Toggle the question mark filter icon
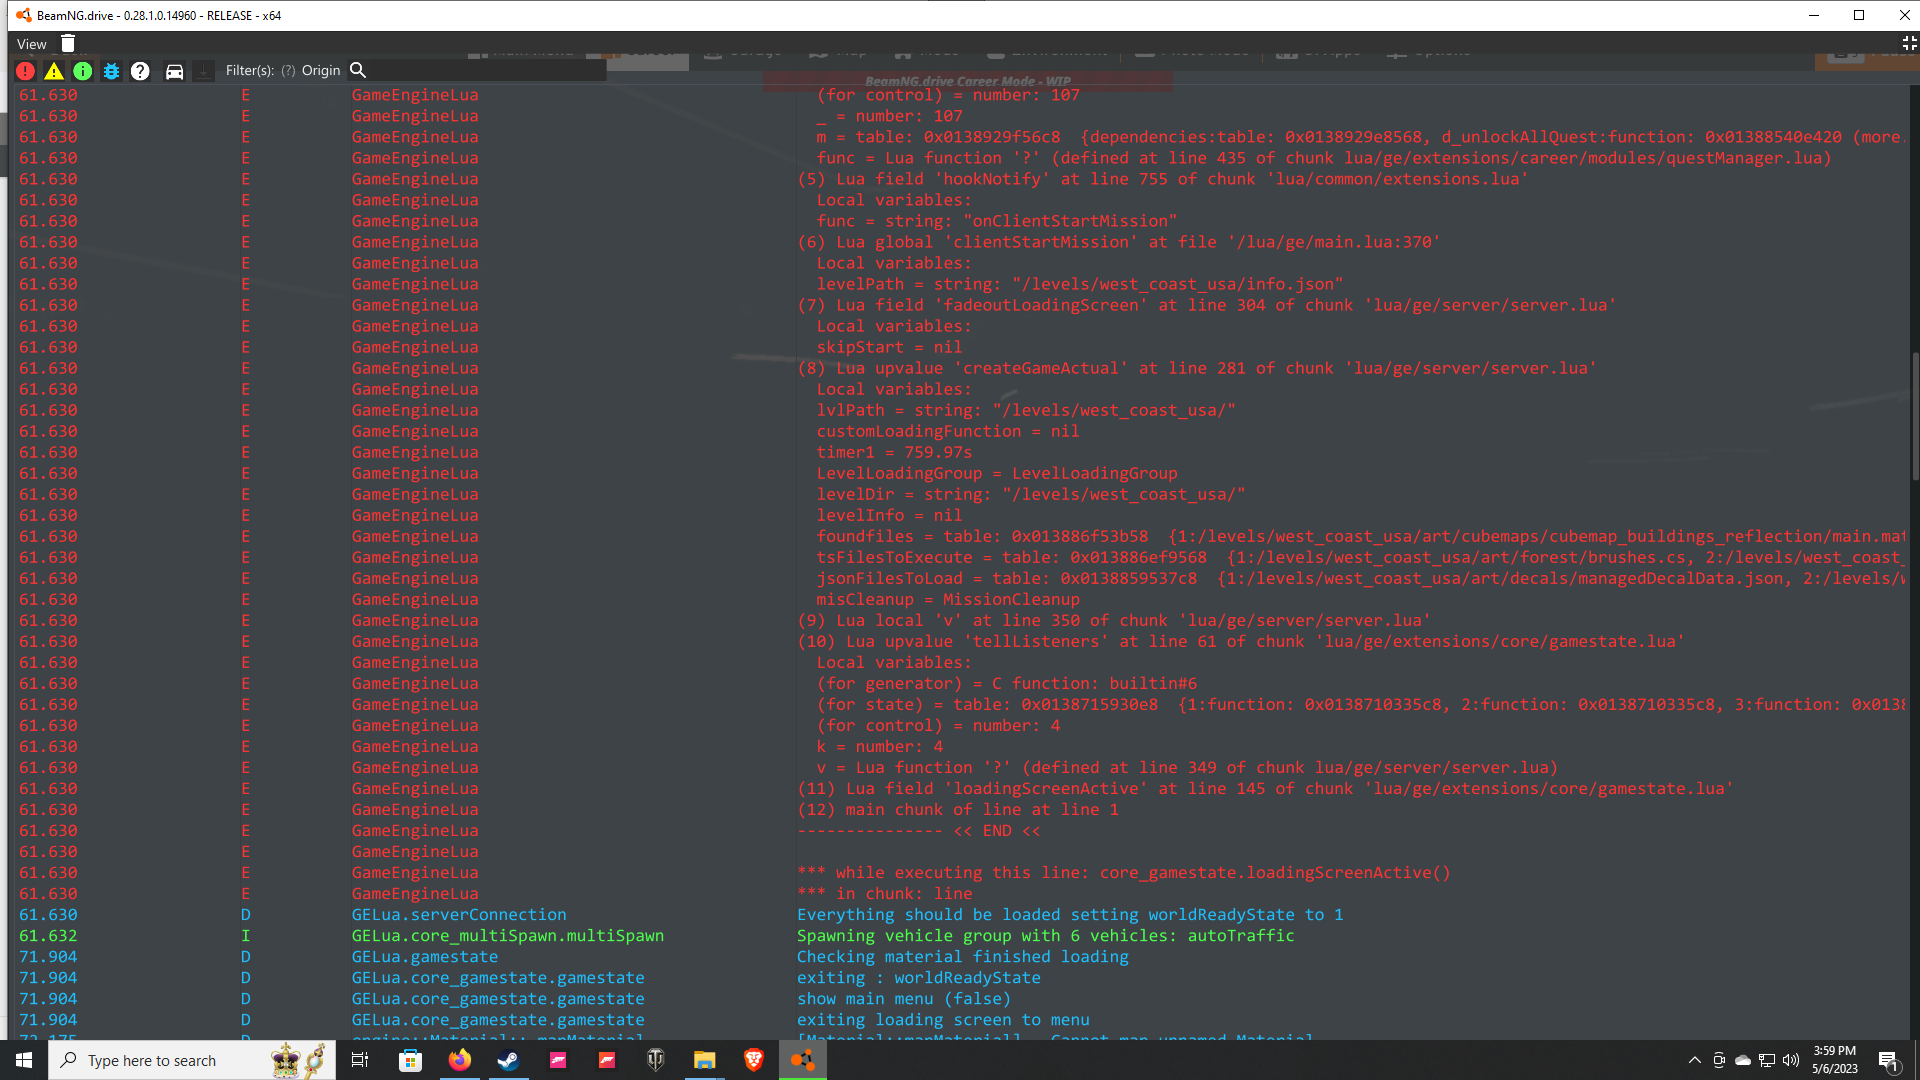Image resolution: width=1920 pixels, height=1080 pixels. click(140, 71)
